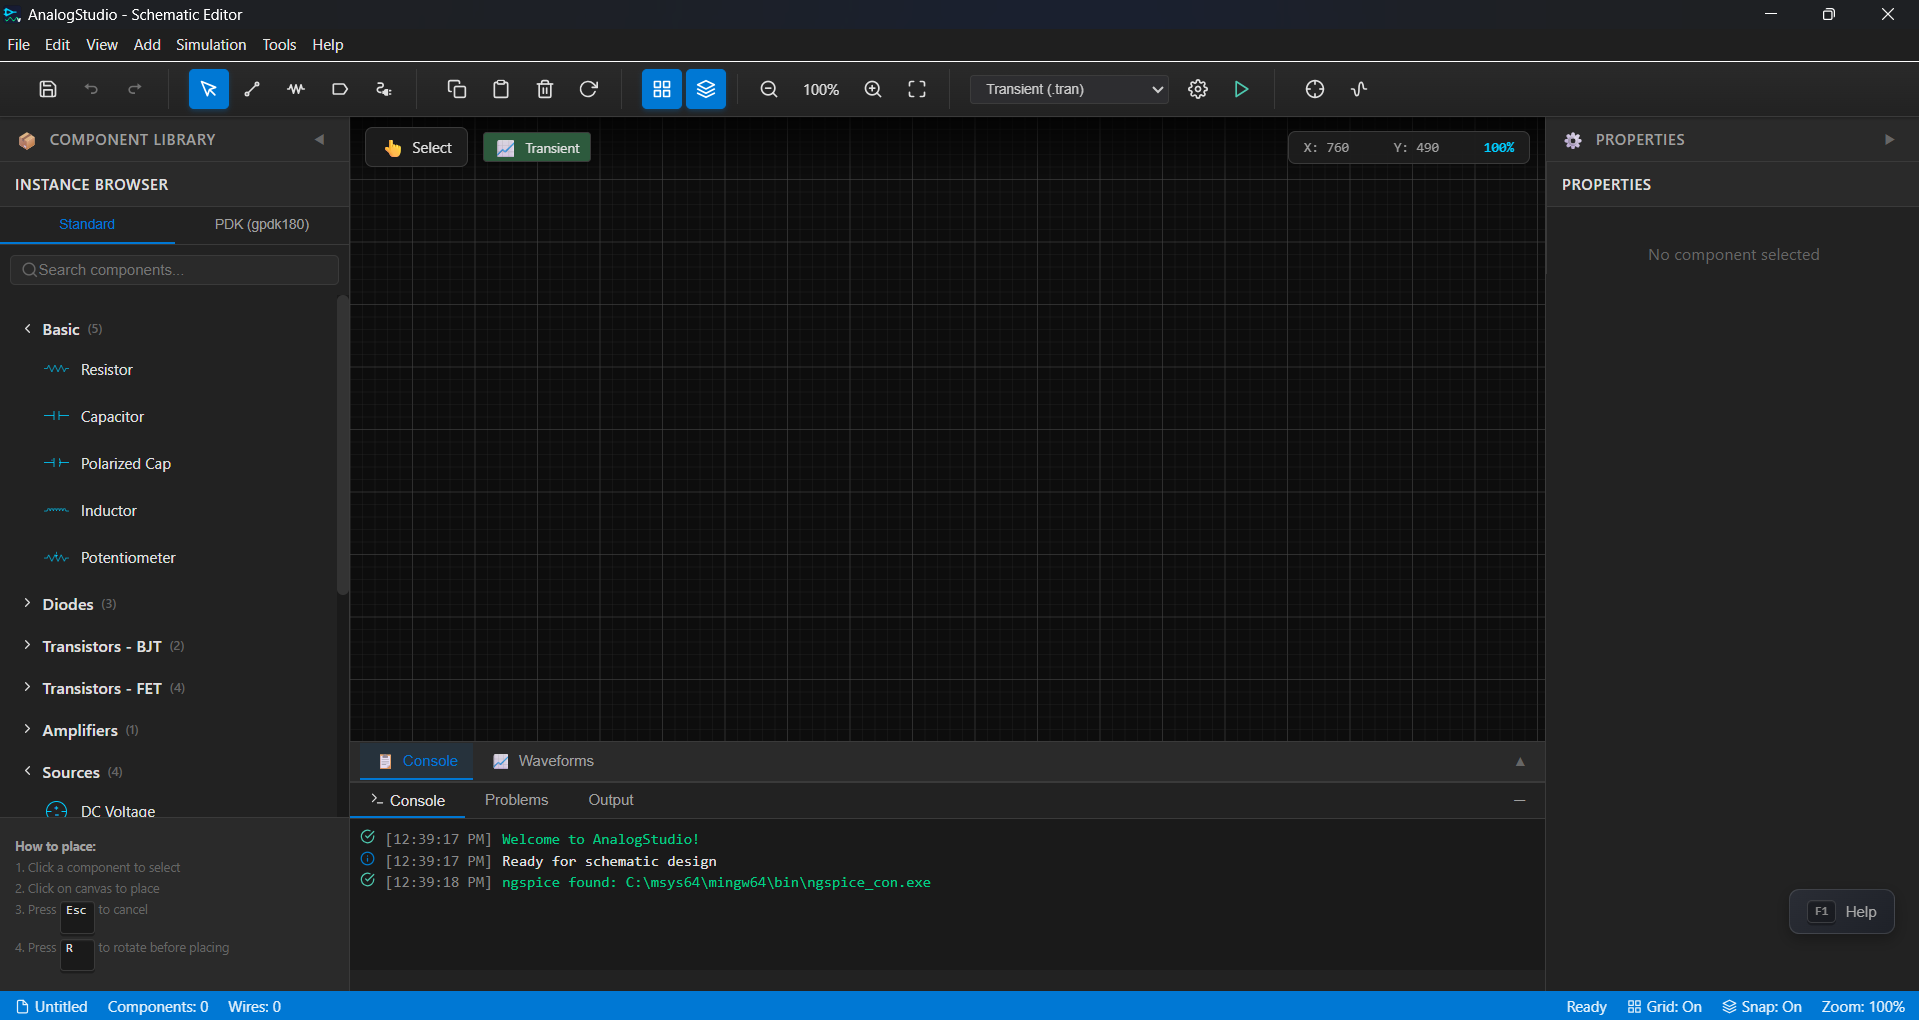Open the waveform viewer icon in toolbar
The image size is (1919, 1020).
[x=1358, y=89]
